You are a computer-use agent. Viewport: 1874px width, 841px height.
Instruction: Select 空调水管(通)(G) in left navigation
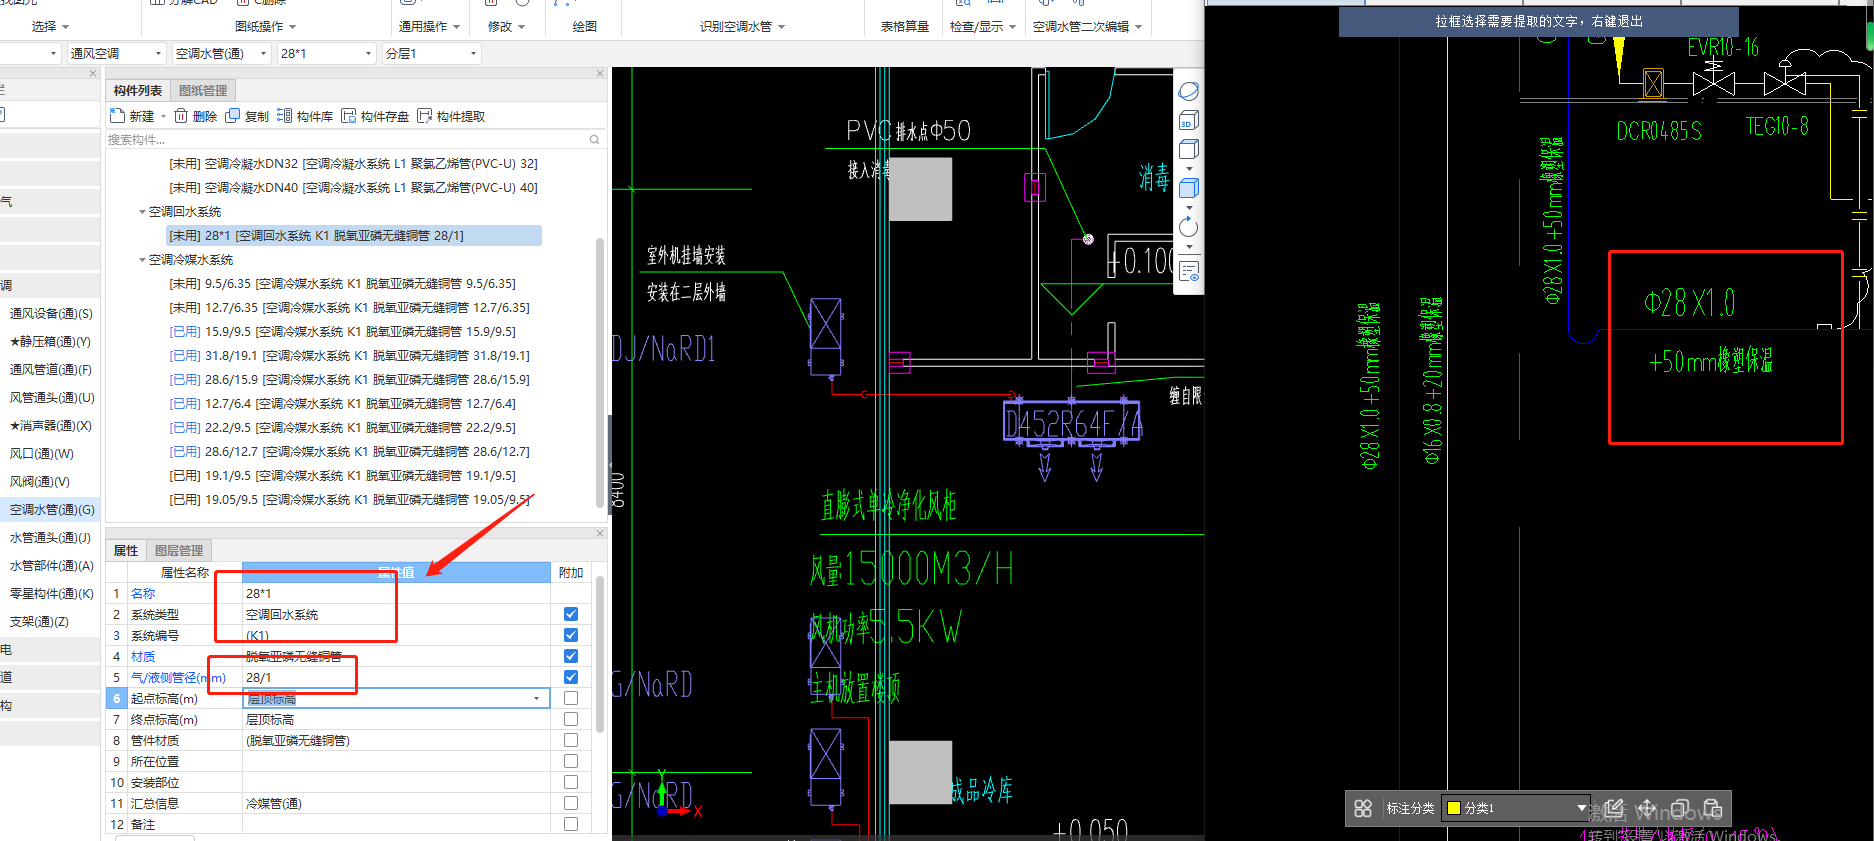coord(50,510)
